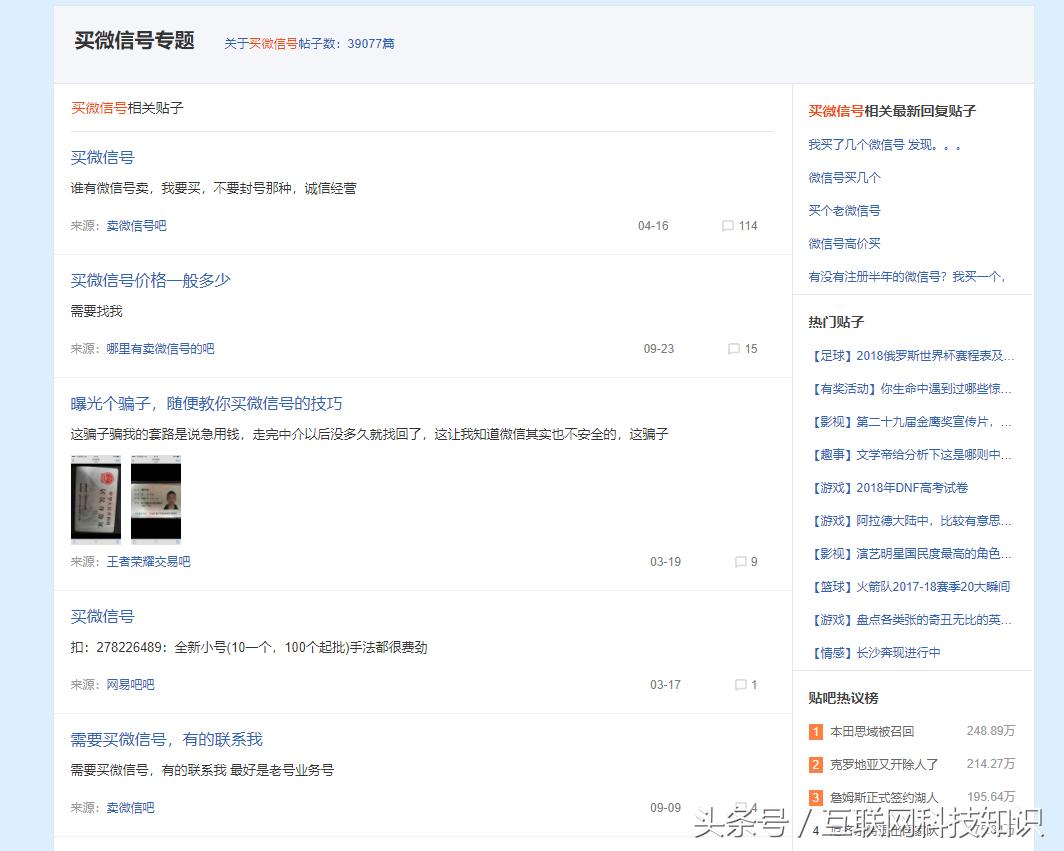Open the post 曝光个骗子，随便教你买微信号的技巧
Image resolution: width=1064 pixels, height=851 pixels.
click(210, 403)
